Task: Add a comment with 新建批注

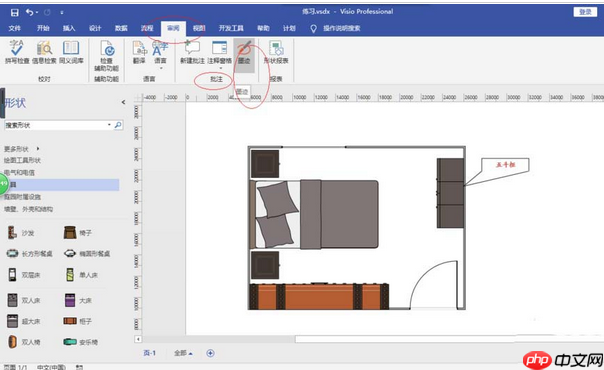Action: pyautogui.click(x=192, y=52)
